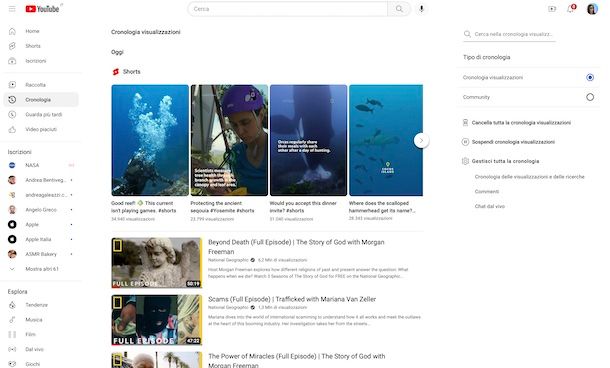Viewport: 610px width, 368px height.
Task: Open the create video icon
Action: tap(552, 9)
